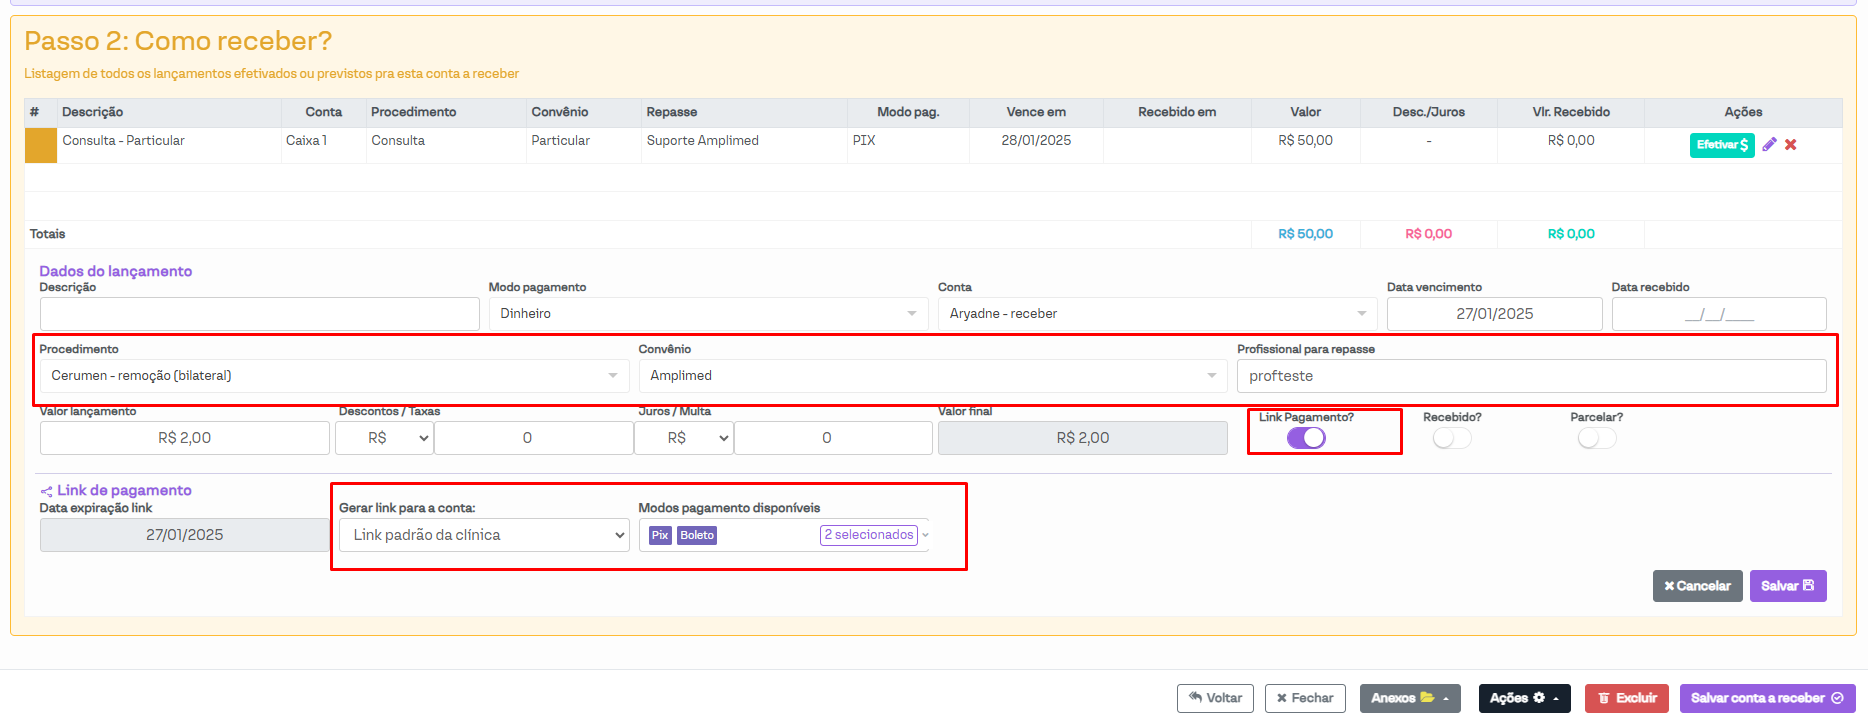
Task: Click the gray Cancelar button
Action: [x=1697, y=586]
